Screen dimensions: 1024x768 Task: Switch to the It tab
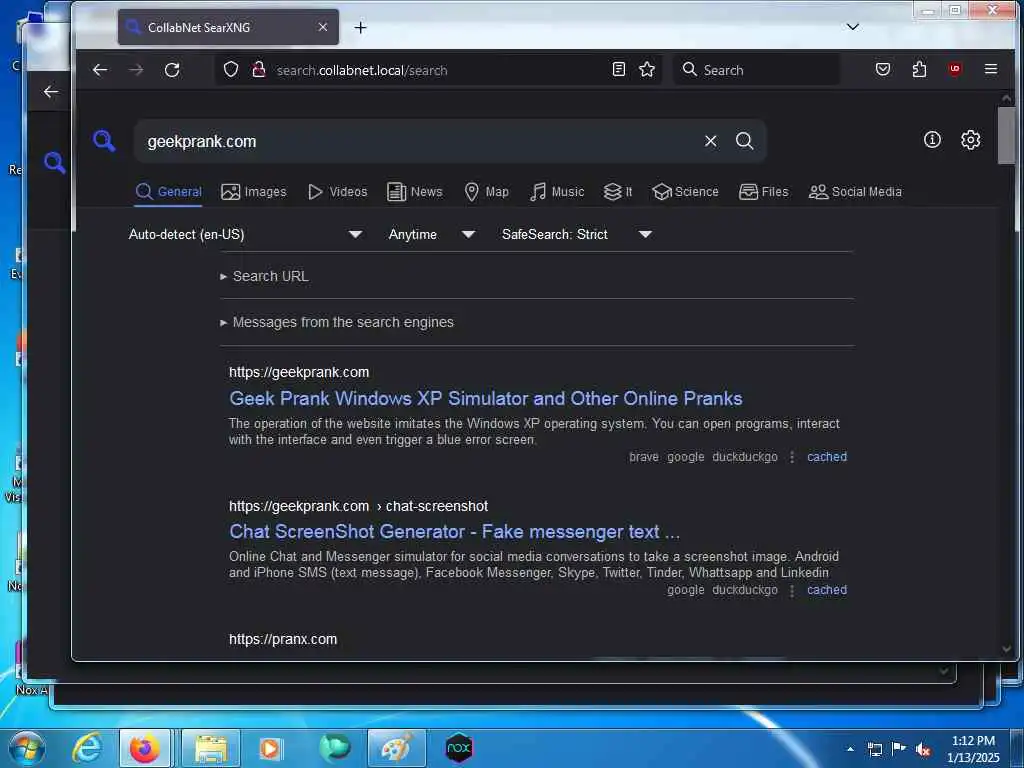click(x=618, y=192)
